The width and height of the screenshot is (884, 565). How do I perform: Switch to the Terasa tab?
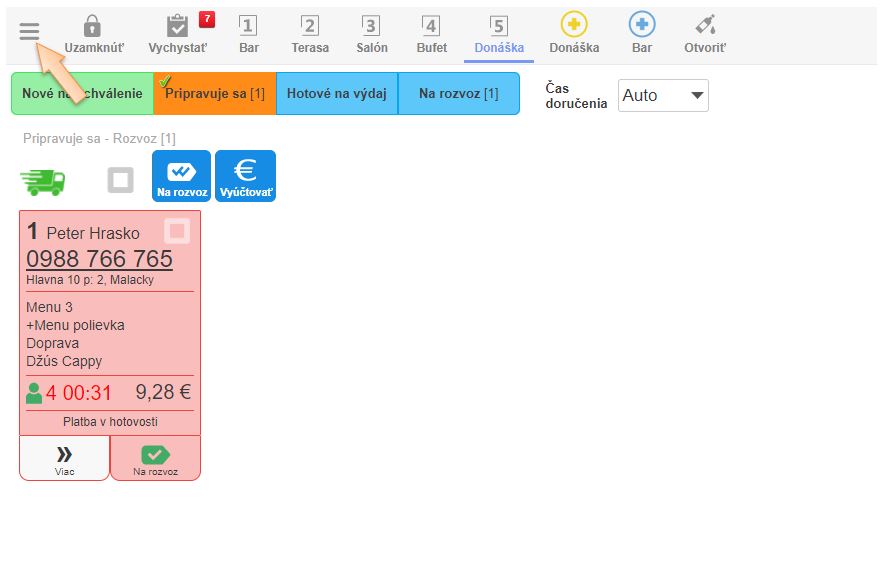point(310,33)
